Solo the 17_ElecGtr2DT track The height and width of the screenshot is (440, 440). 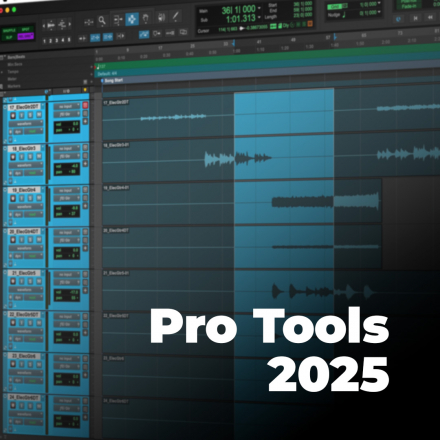click(30, 115)
